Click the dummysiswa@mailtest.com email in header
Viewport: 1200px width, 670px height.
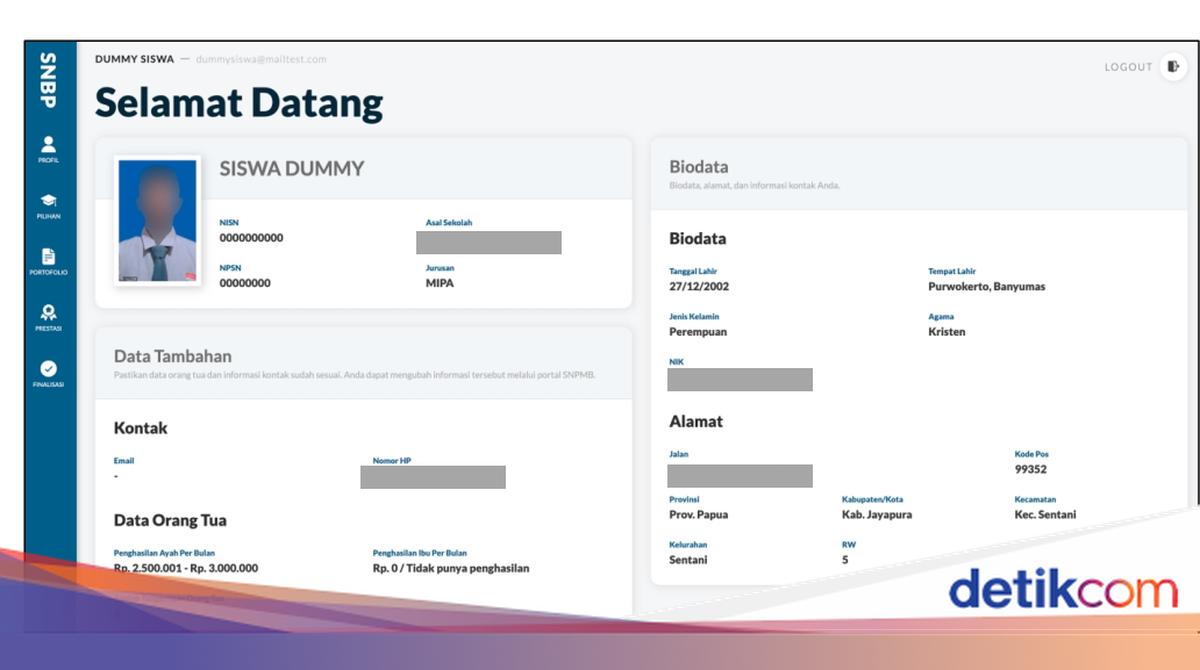pyautogui.click(x=261, y=59)
